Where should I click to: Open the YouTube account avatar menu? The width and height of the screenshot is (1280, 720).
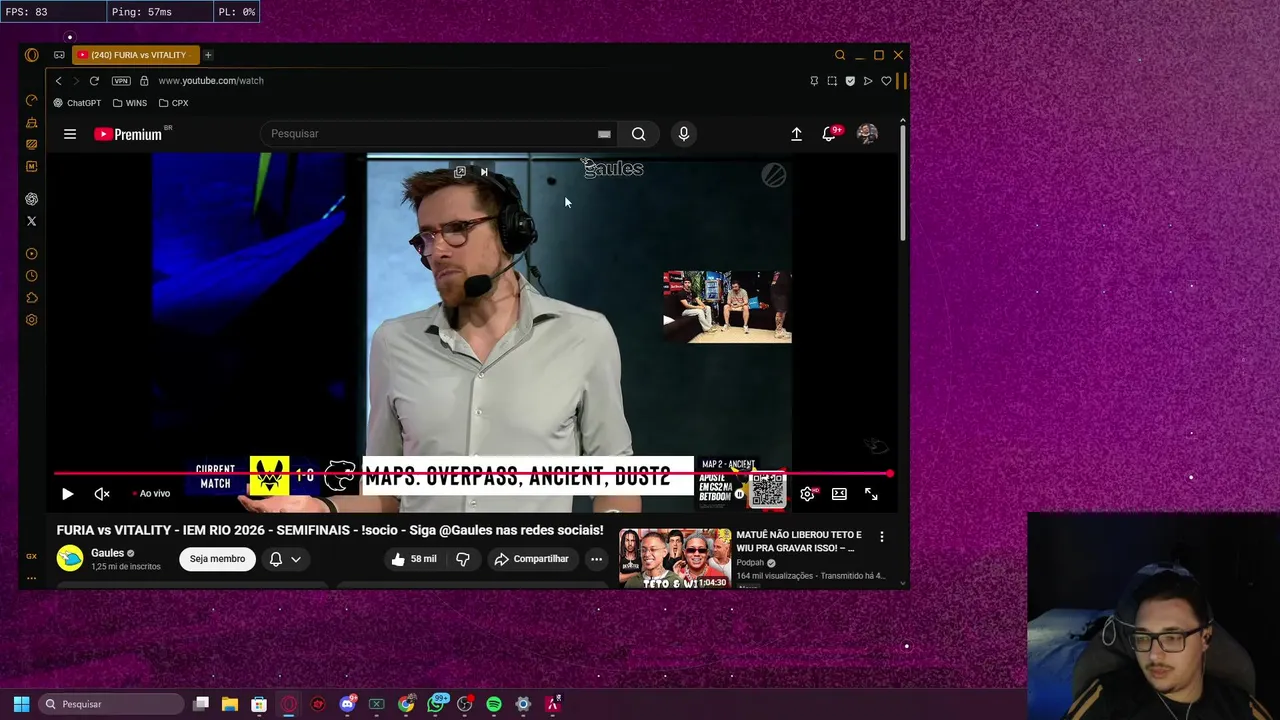(868, 134)
